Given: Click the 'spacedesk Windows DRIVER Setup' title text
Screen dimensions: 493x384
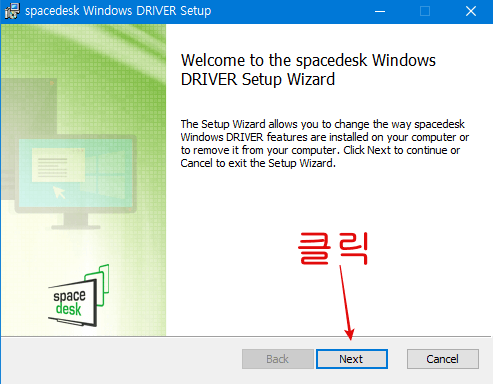Looking at the screenshot, I should click(118, 11).
